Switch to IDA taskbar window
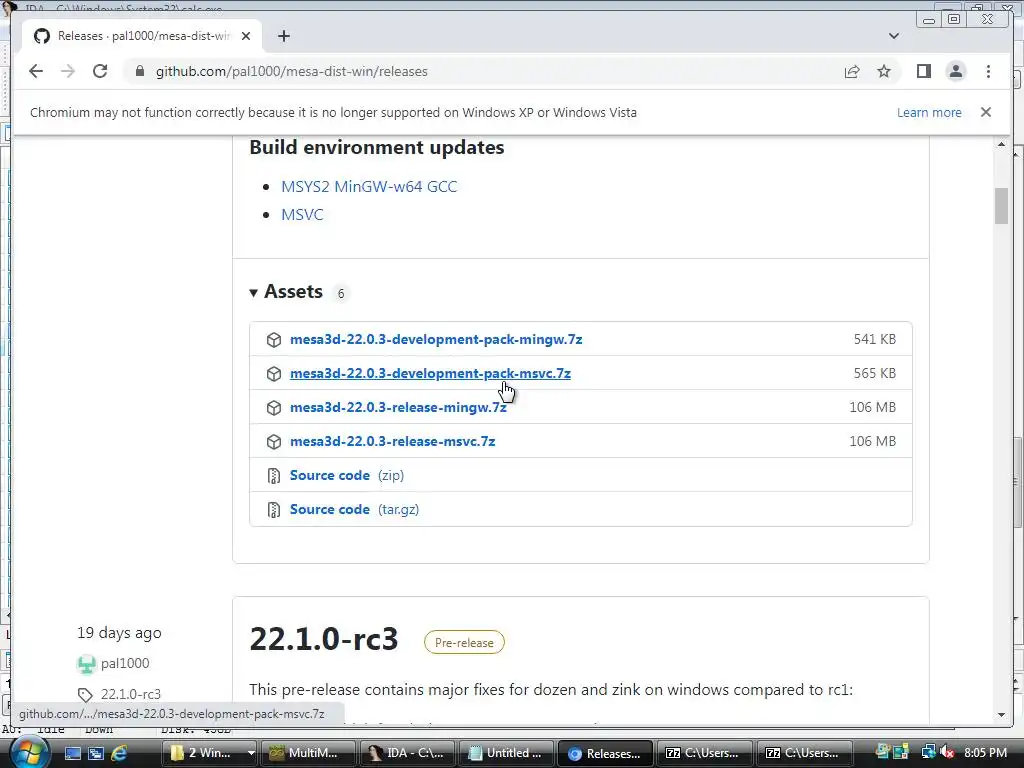Viewport: 1024px width, 768px height. tap(408, 753)
